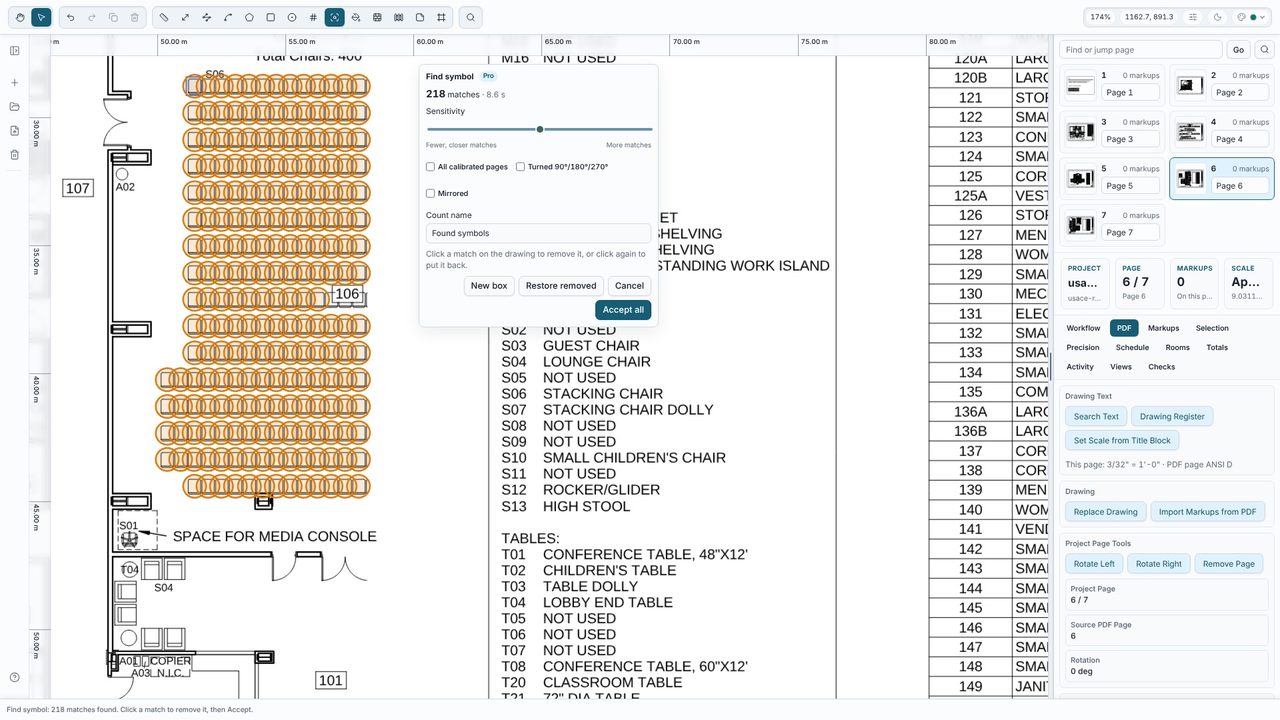Select the ruler measure tool
The height and width of the screenshot is (720, 1280).
(x=165, y=17)
